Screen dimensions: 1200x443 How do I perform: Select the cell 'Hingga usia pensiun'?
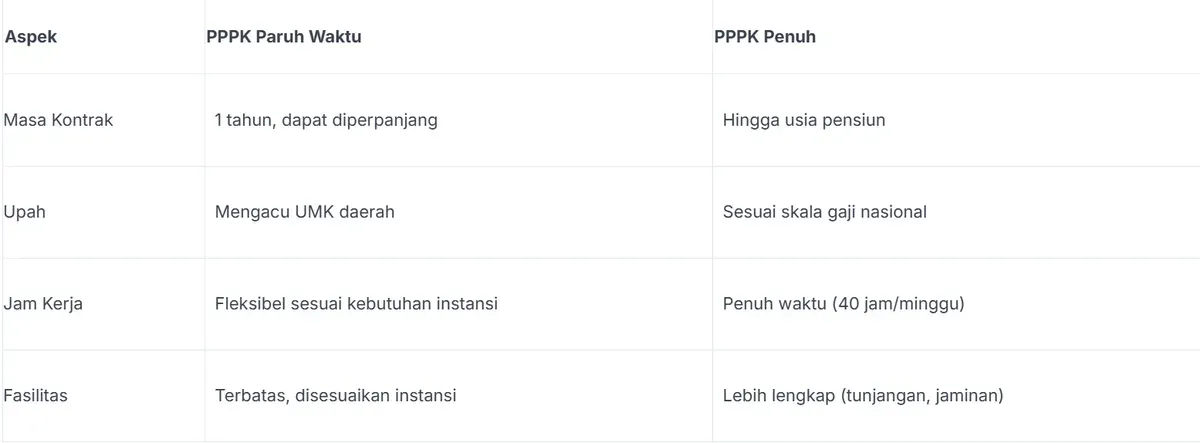coord(804,120)
